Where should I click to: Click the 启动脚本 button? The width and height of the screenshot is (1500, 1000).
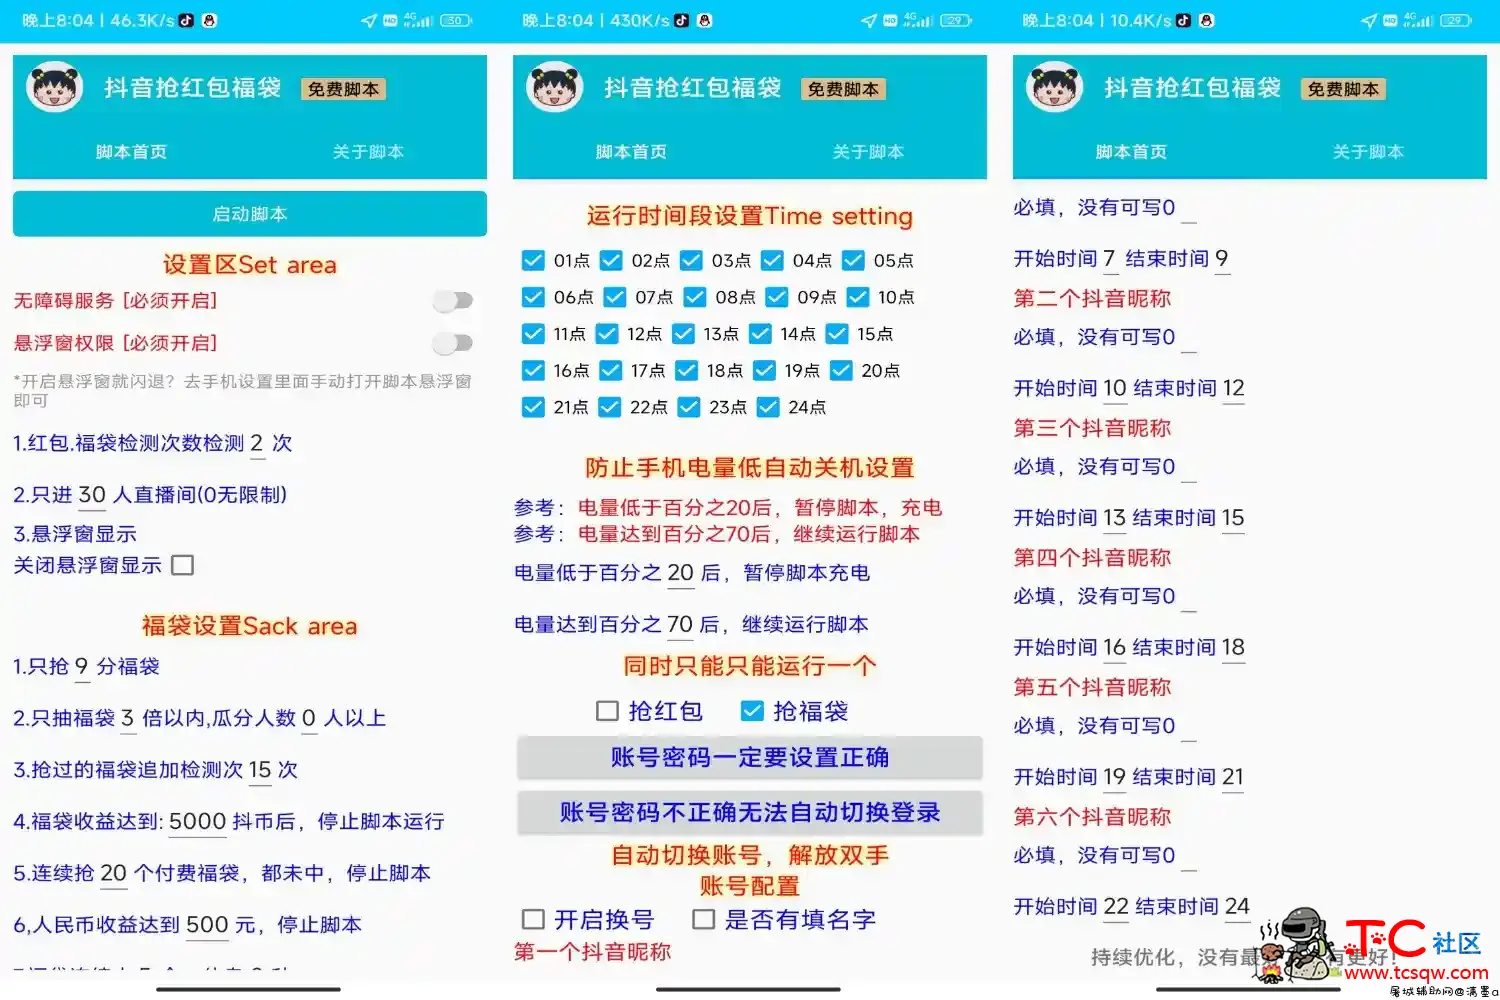click(250, 214)
